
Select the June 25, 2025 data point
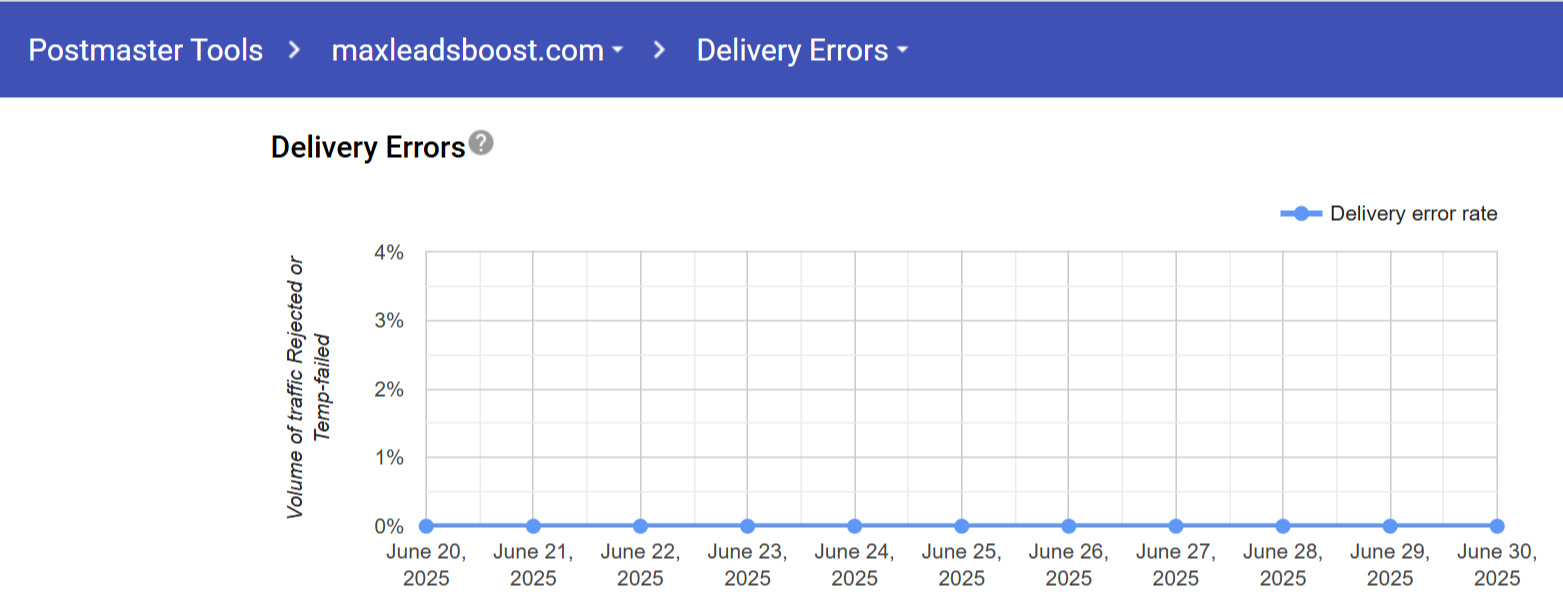pos(961,526)
